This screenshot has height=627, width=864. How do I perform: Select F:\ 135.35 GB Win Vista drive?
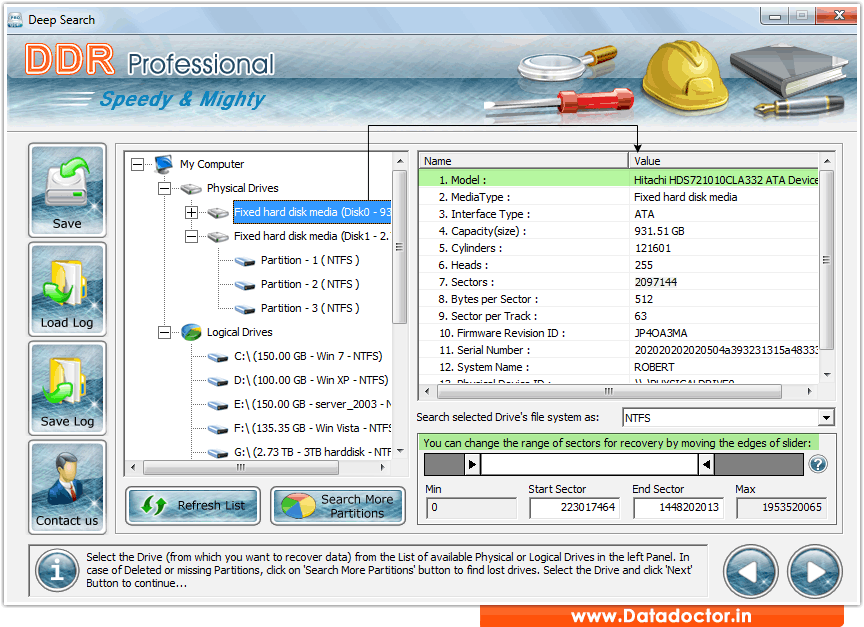pos(312,428)
